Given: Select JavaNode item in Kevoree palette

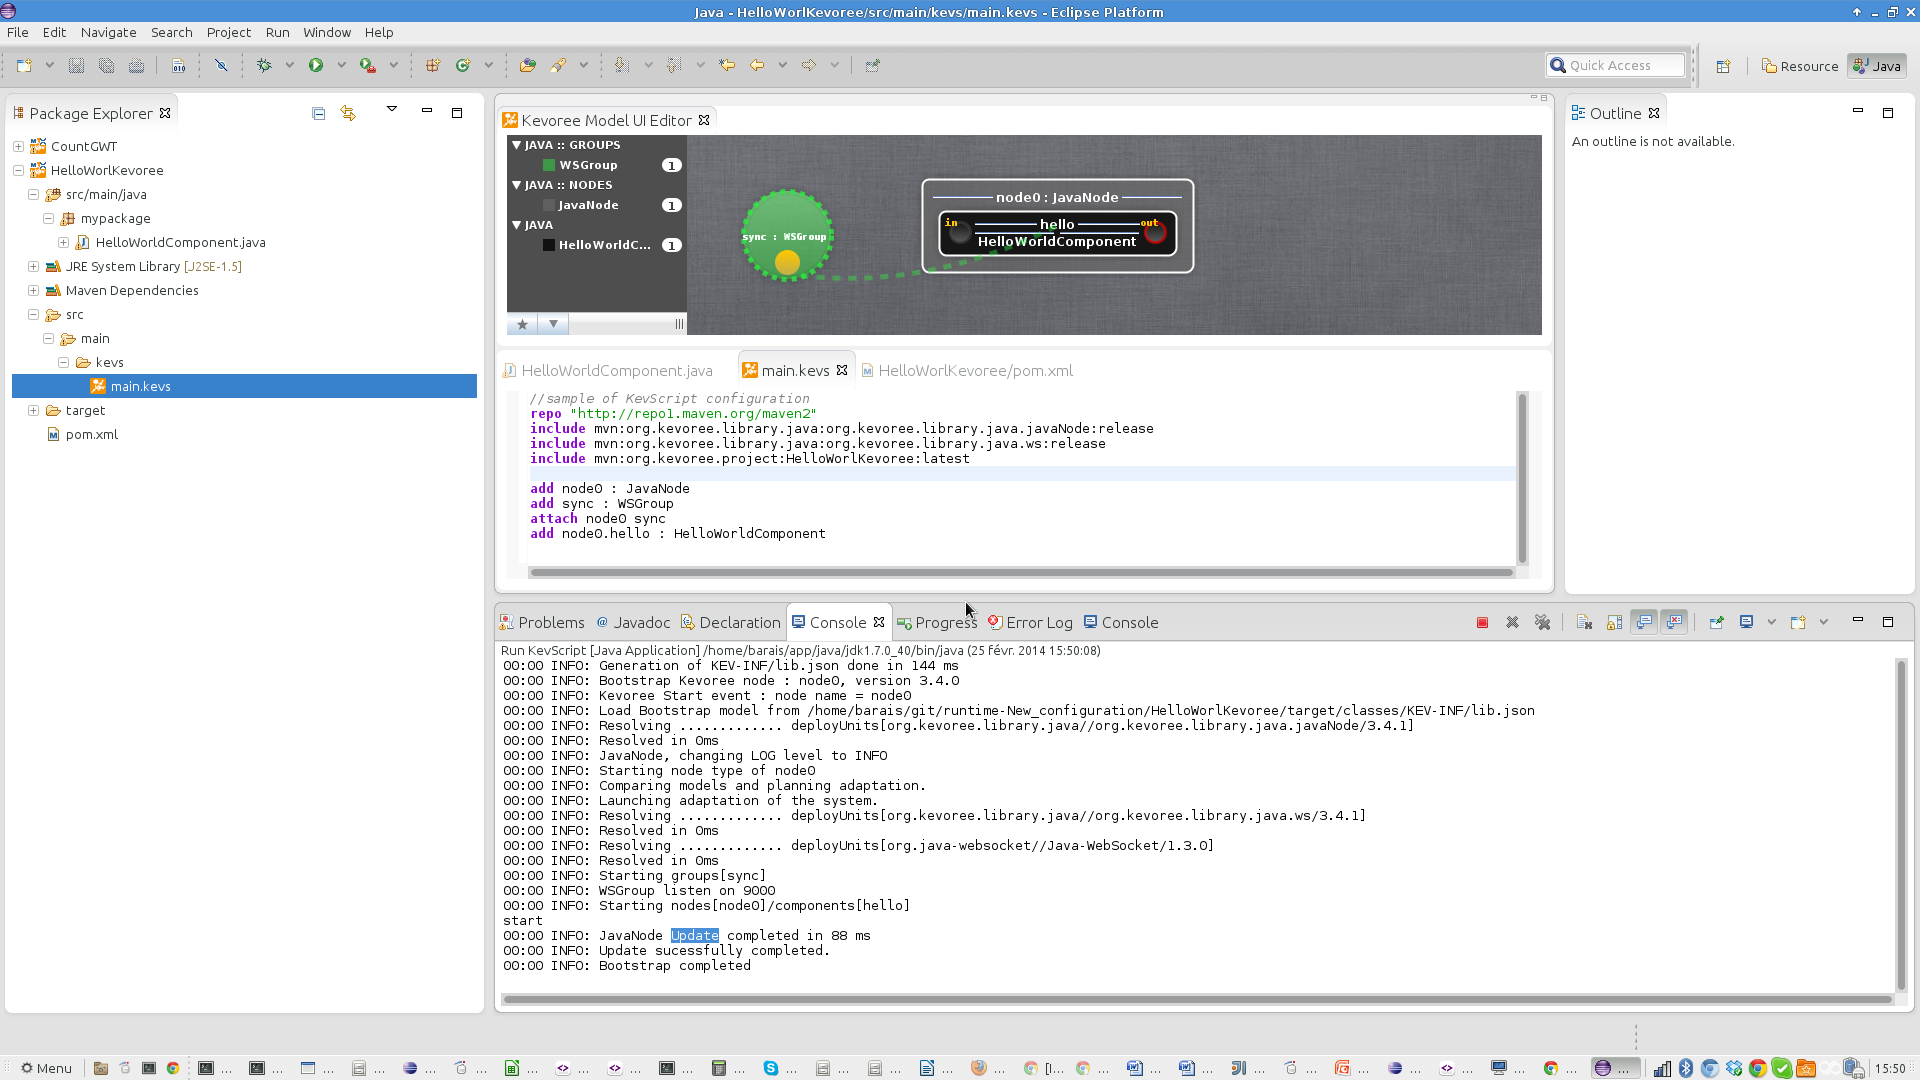Looking at the screenshot, I should pos(588,205).
